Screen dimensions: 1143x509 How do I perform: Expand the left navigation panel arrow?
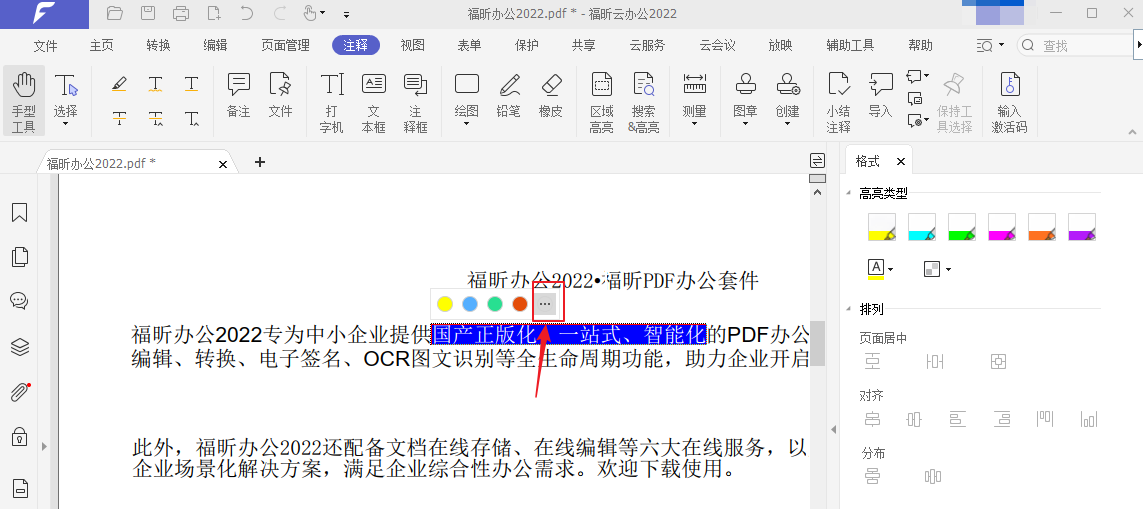pyautogui.click(x=43, y=446)
